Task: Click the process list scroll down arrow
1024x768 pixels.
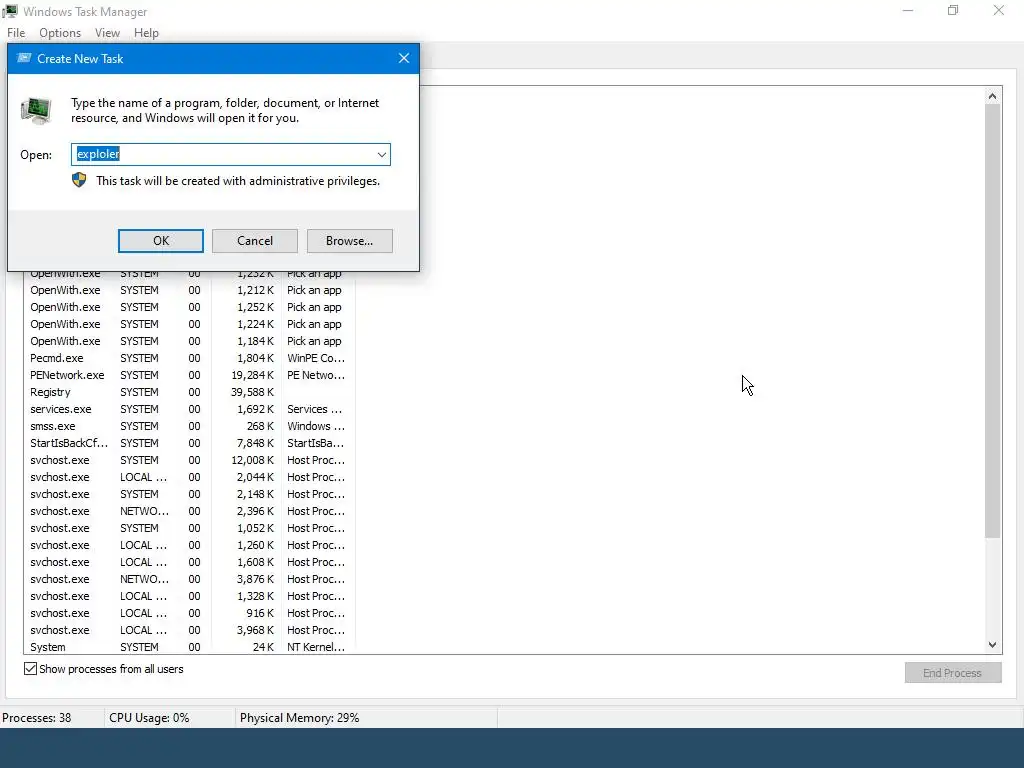Action: coord(992,645)
